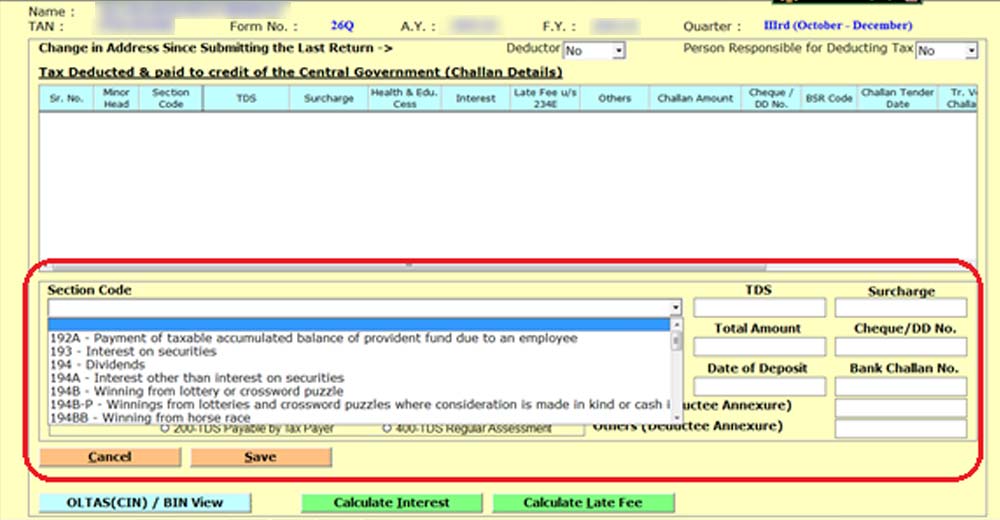1000x520 pixels.
Task: Choose 194 - Dividends from list
Action: [95, 365]
